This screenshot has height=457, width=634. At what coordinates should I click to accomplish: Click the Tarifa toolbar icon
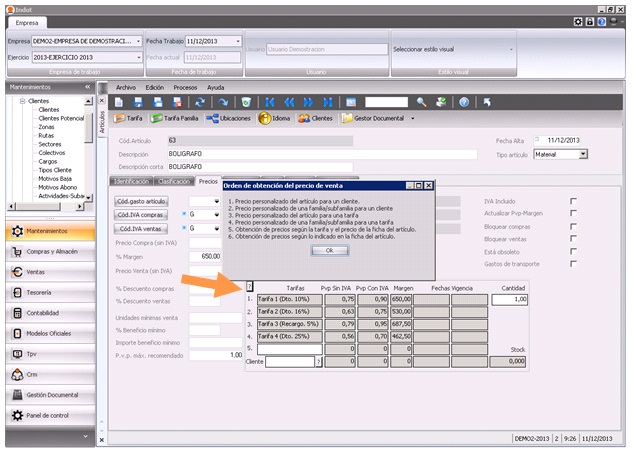(x=128, y=118)
